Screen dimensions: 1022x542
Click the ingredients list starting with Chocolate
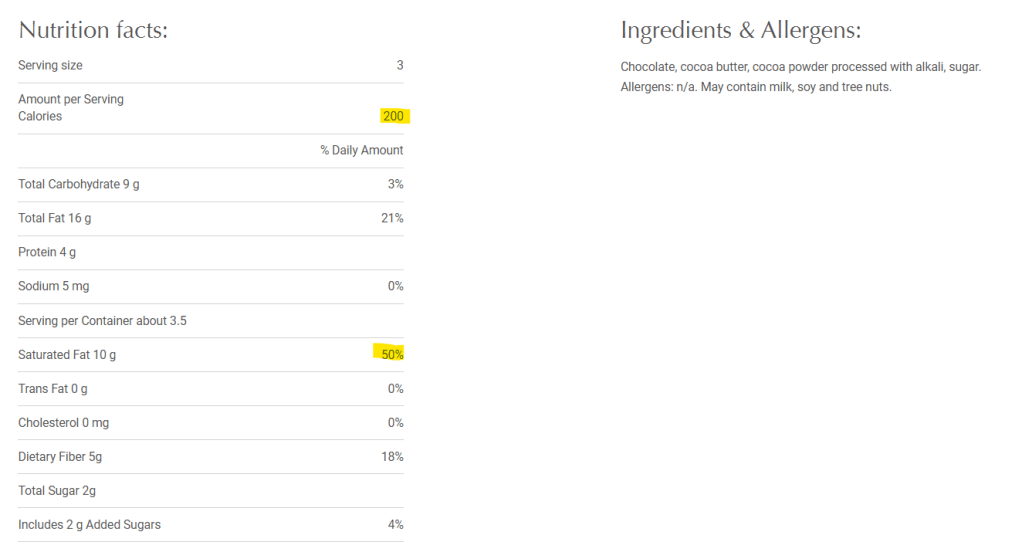point(800,67)
